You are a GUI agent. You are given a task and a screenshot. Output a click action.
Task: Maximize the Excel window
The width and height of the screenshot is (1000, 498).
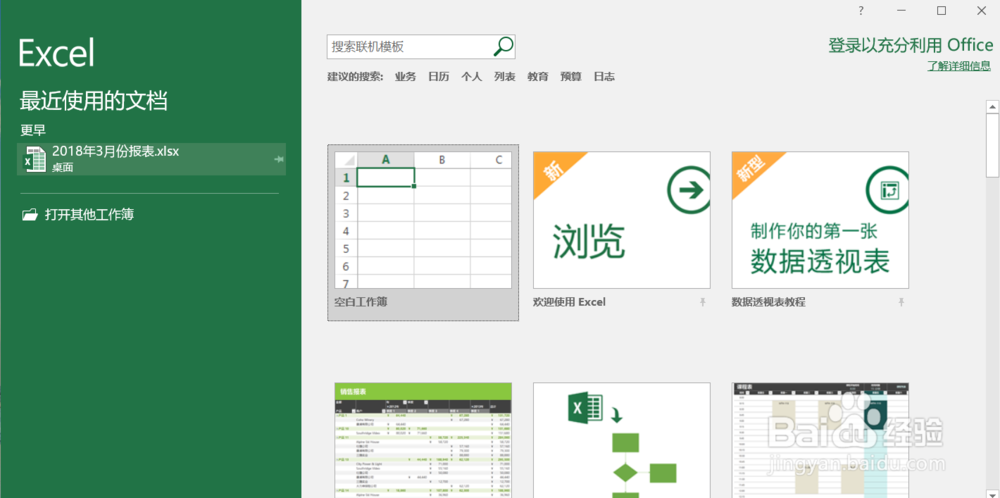(941, 10)
